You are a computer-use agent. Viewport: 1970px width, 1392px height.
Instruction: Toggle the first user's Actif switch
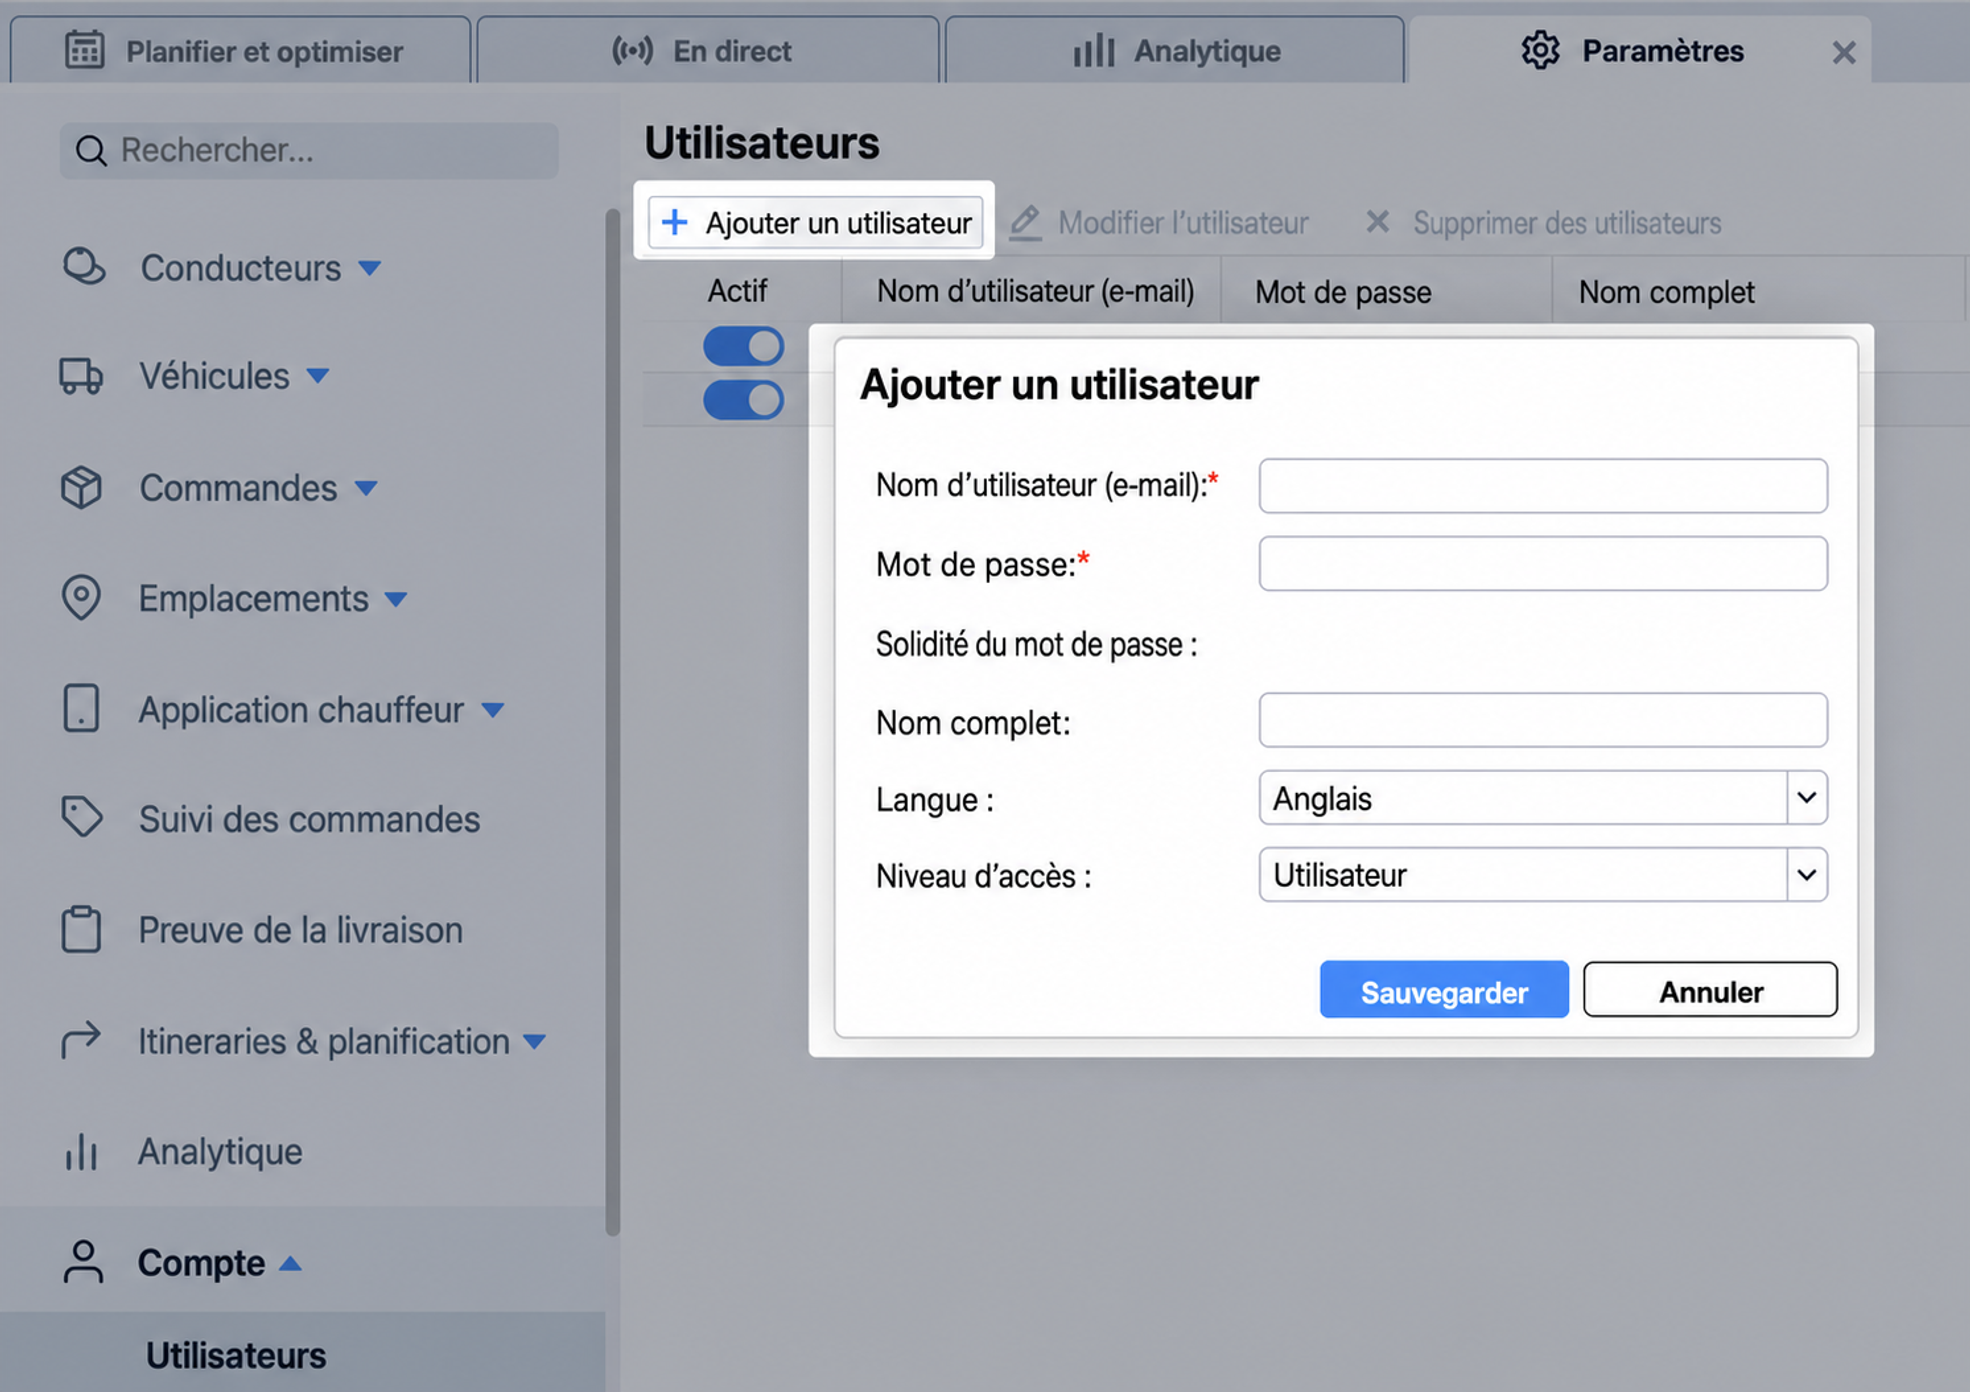(x=743, y=347)
